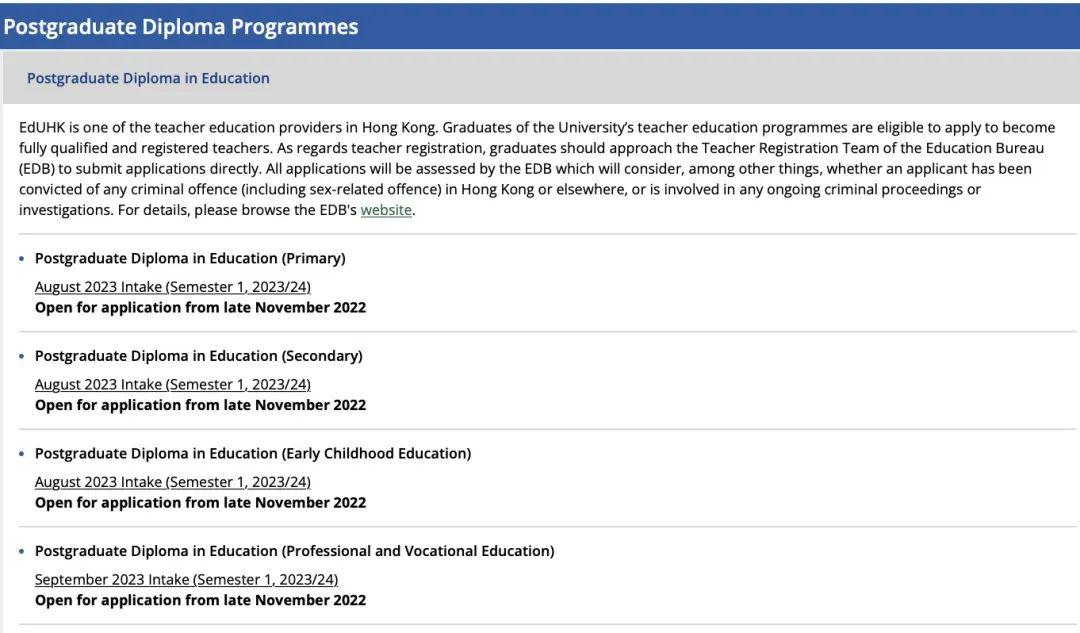Open August 2023 Intake link under Secondary

pos(173,384)
